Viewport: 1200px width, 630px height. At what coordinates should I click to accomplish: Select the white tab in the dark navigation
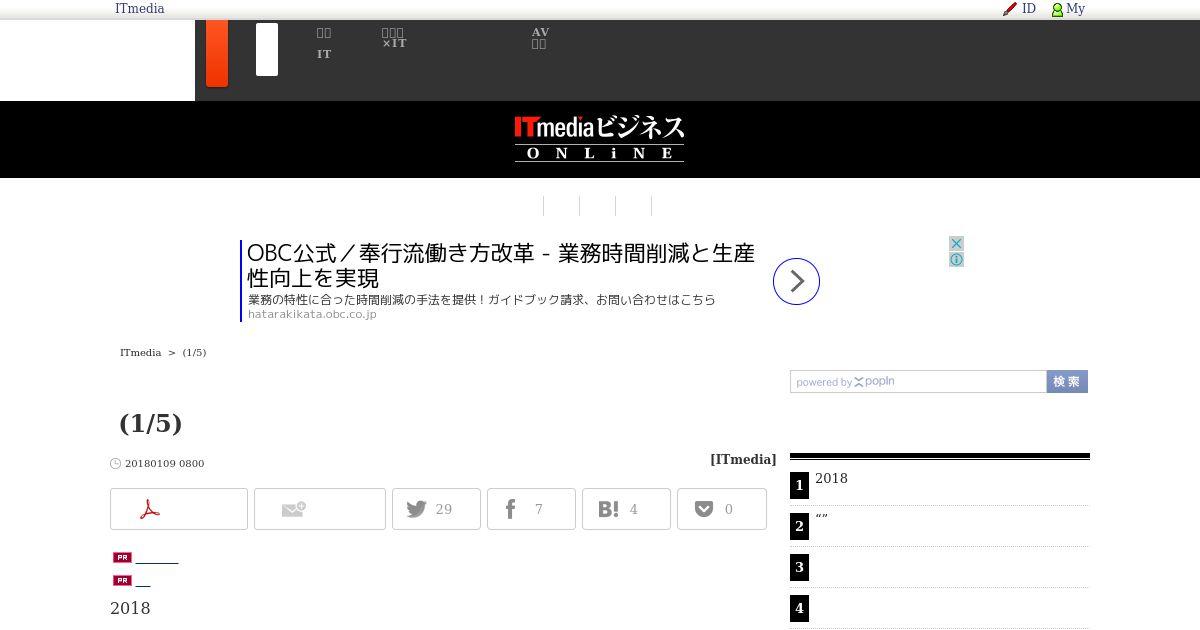267,50
